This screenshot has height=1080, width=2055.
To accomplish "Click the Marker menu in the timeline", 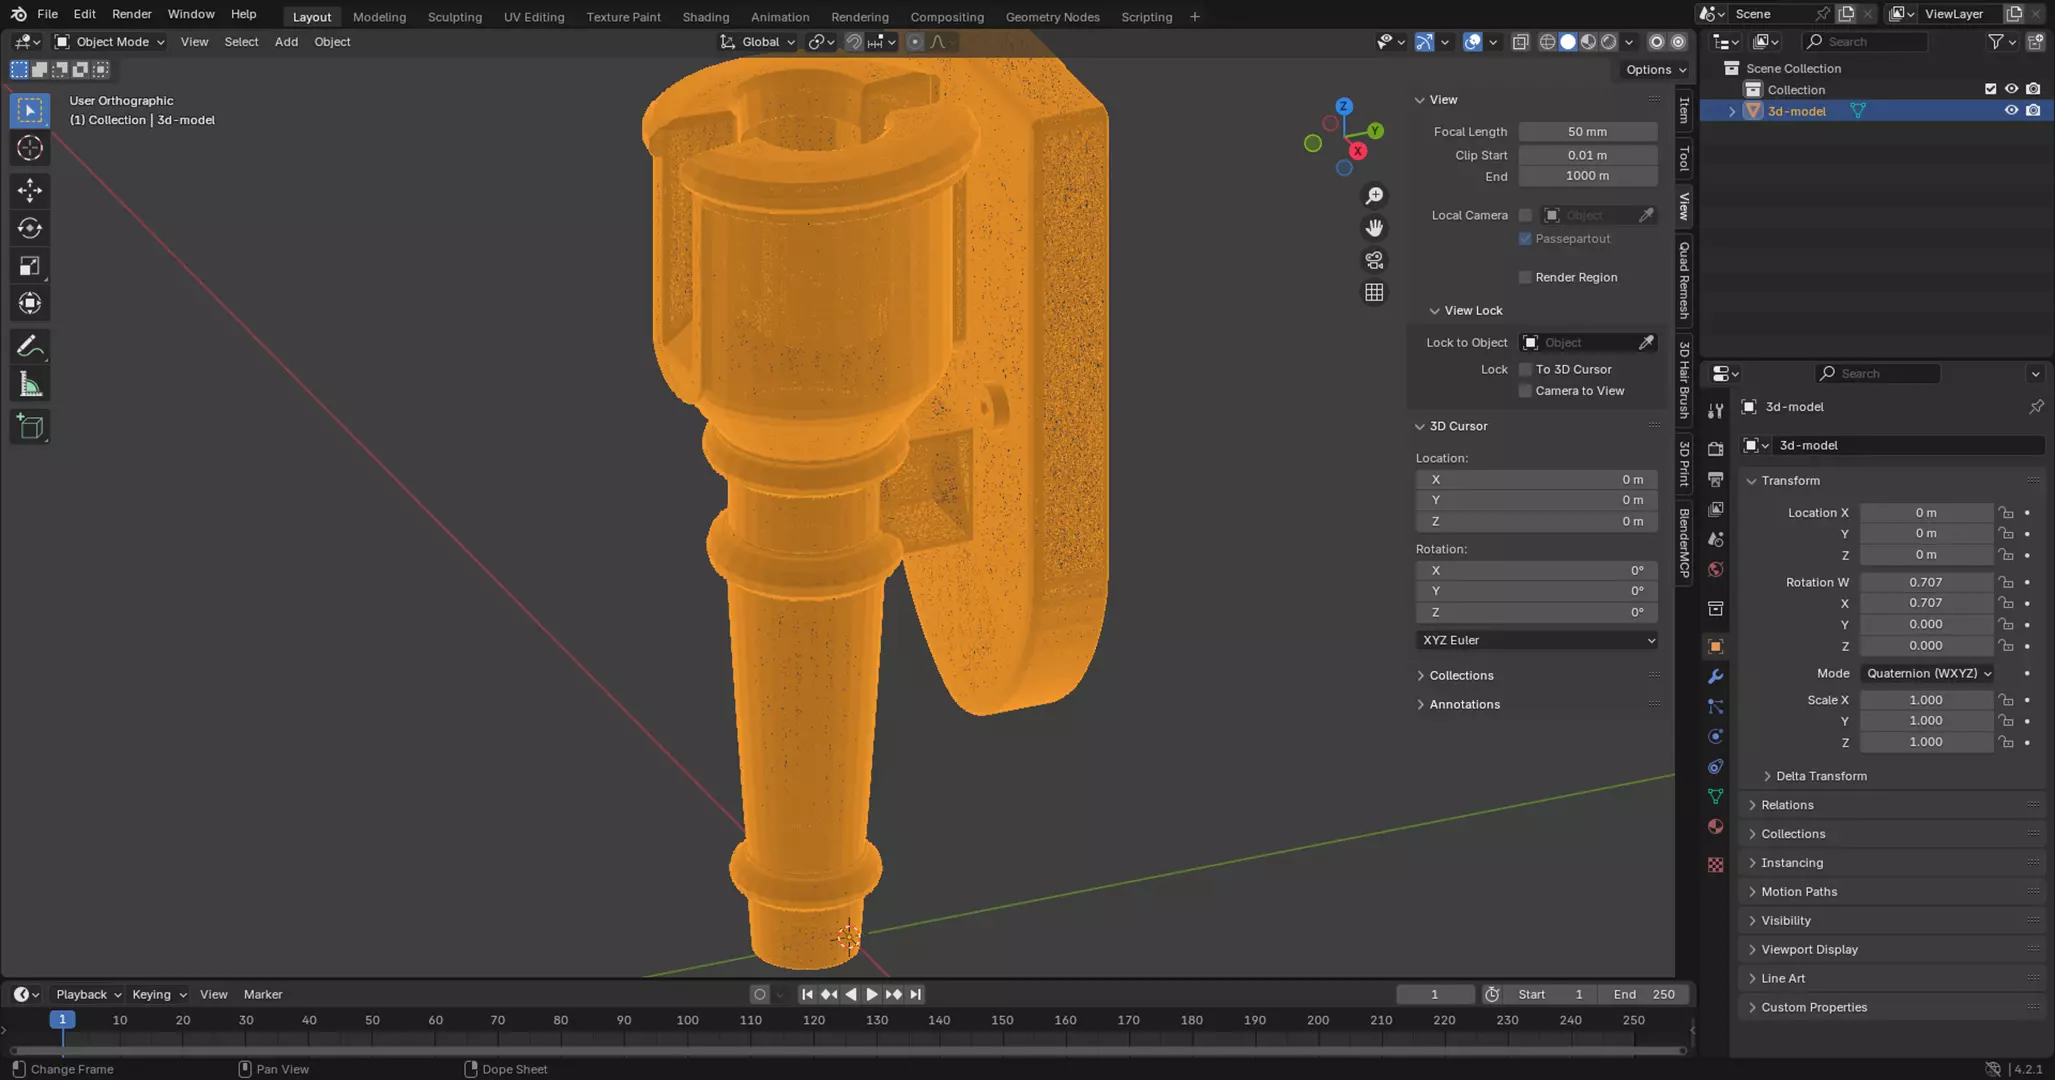I will pos(263,994).
